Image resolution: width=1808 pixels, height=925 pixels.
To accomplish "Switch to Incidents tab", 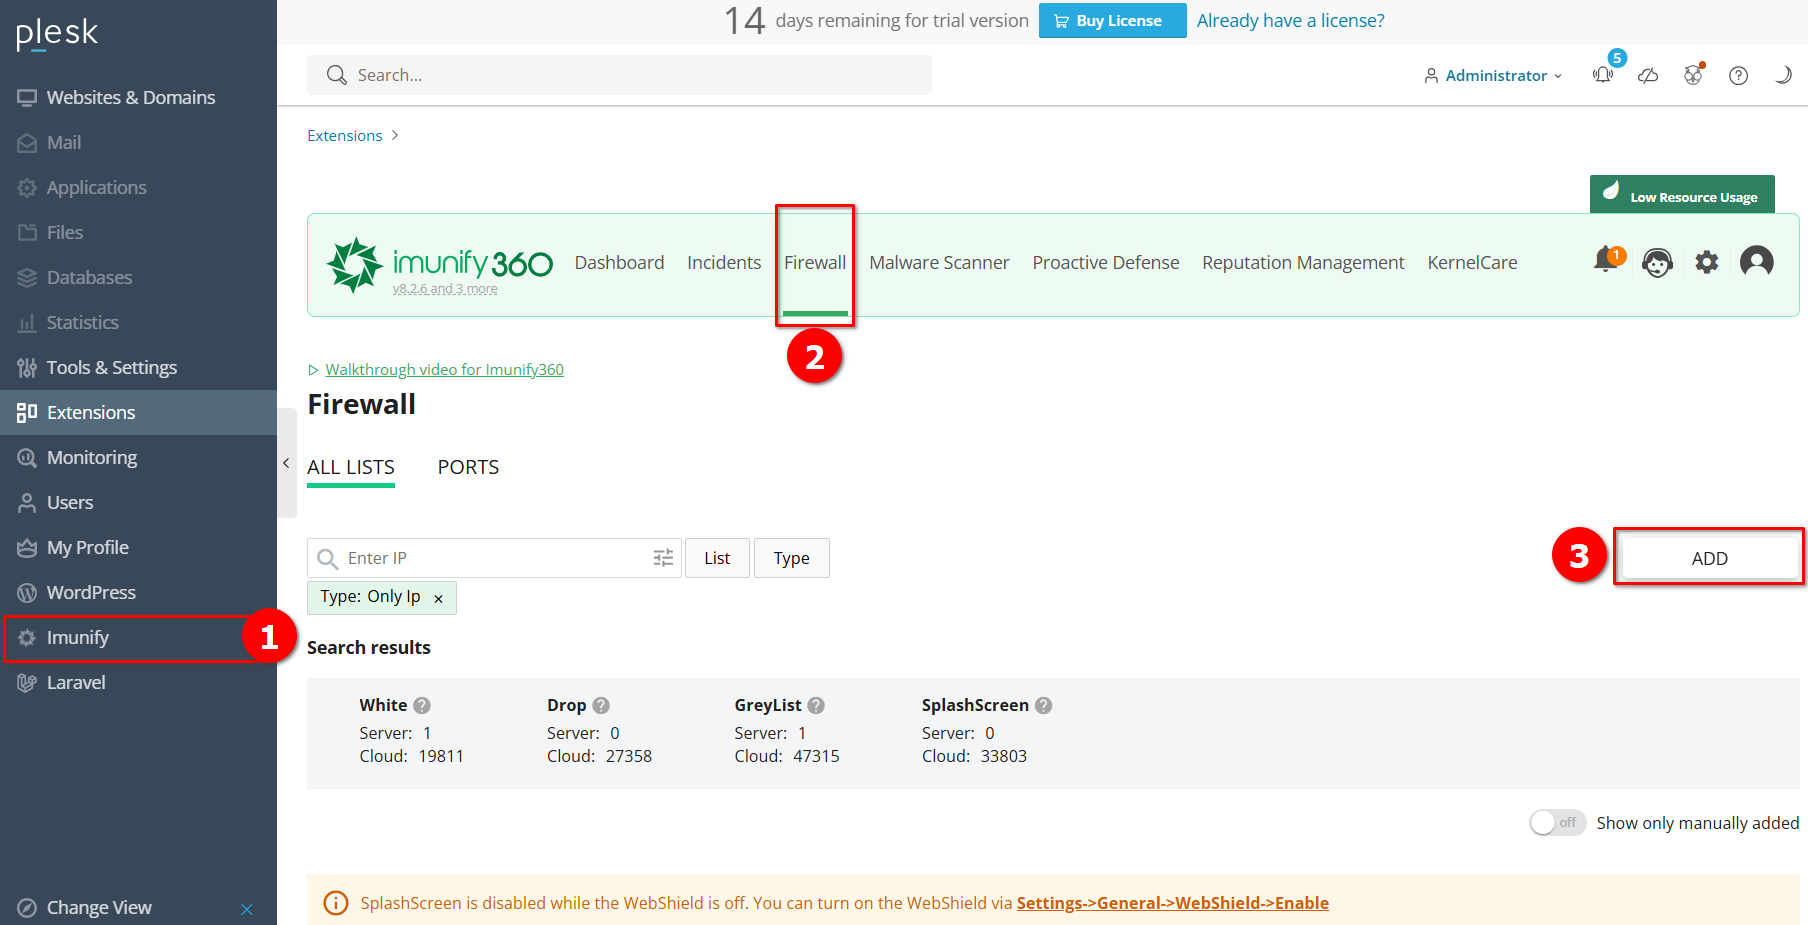I will pos(724,263).
